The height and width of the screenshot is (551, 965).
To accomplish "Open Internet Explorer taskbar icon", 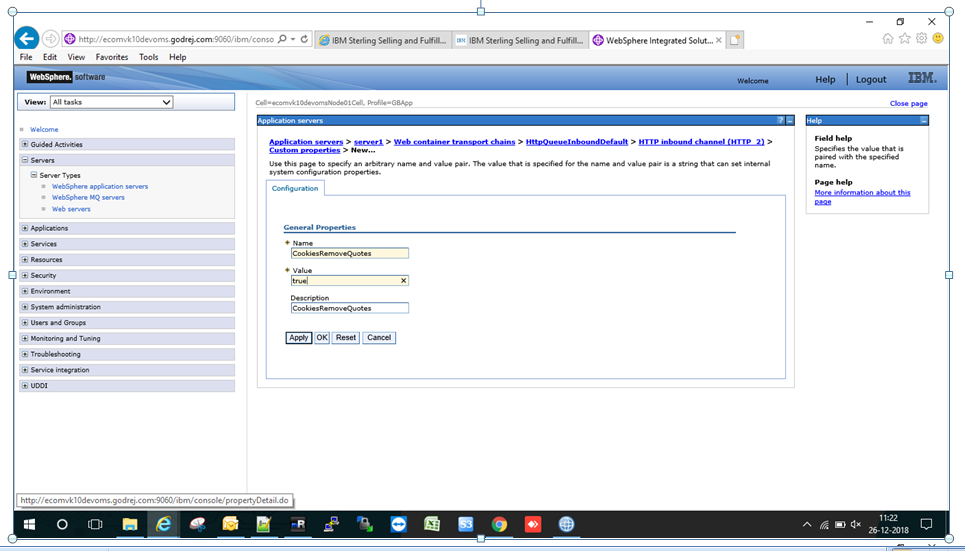I will click(163, 525).
